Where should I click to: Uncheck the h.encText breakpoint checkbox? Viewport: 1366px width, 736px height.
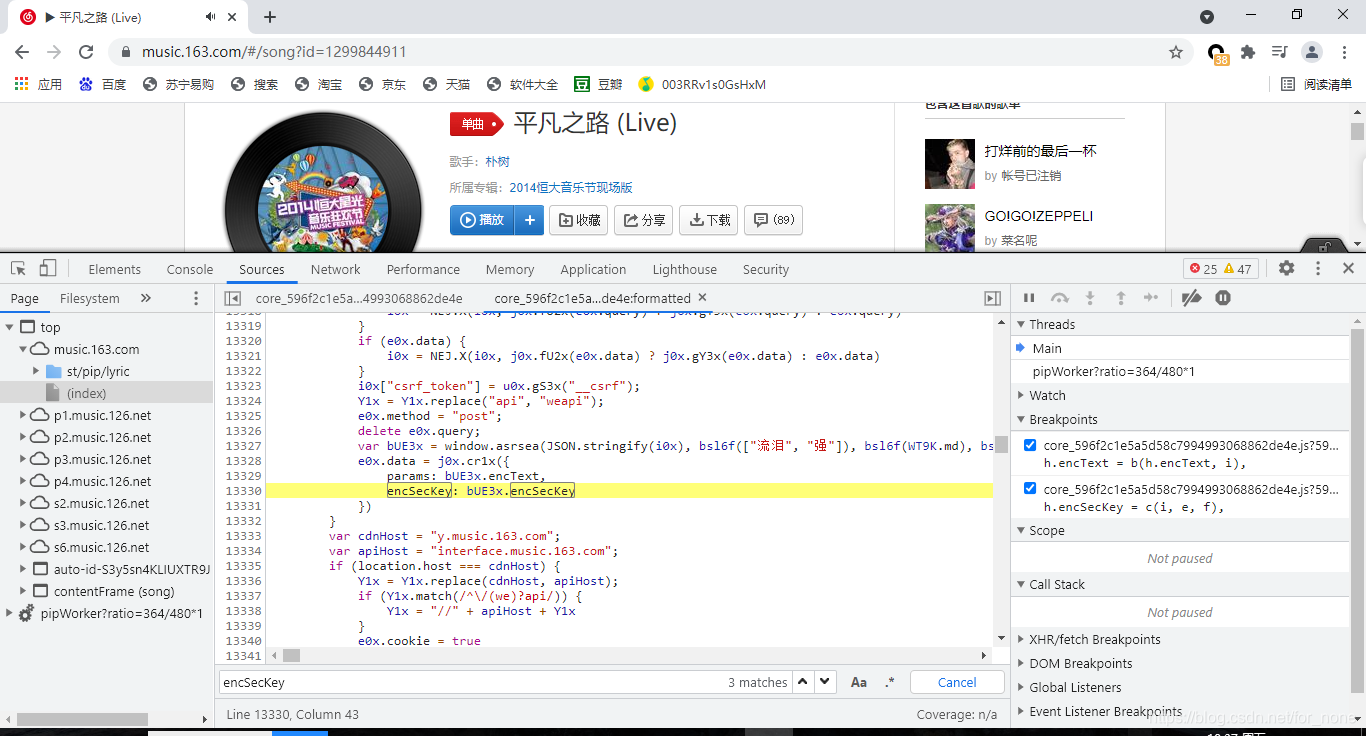coord(1030,445)
